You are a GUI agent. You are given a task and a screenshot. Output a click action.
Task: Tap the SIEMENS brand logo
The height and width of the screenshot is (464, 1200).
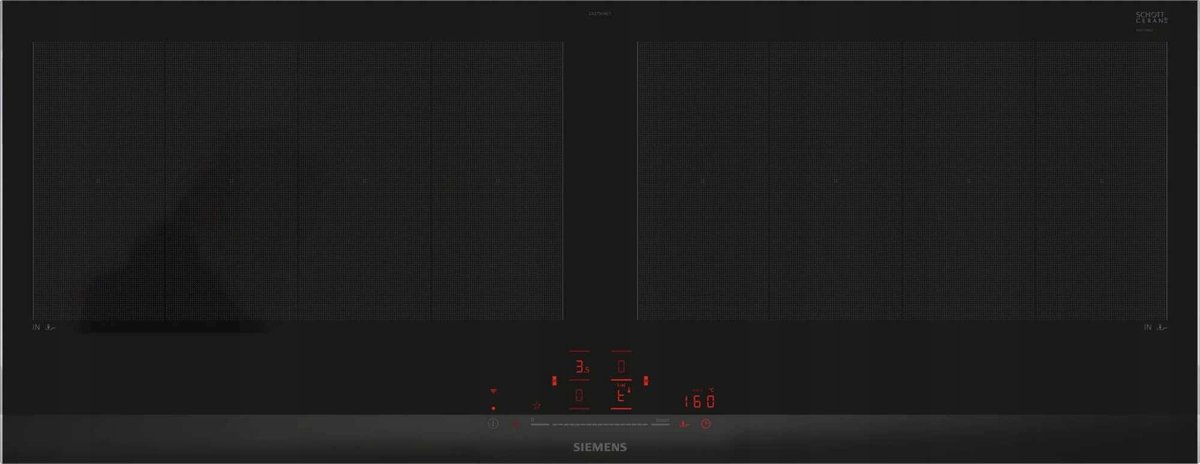click(x=599, y=447)
